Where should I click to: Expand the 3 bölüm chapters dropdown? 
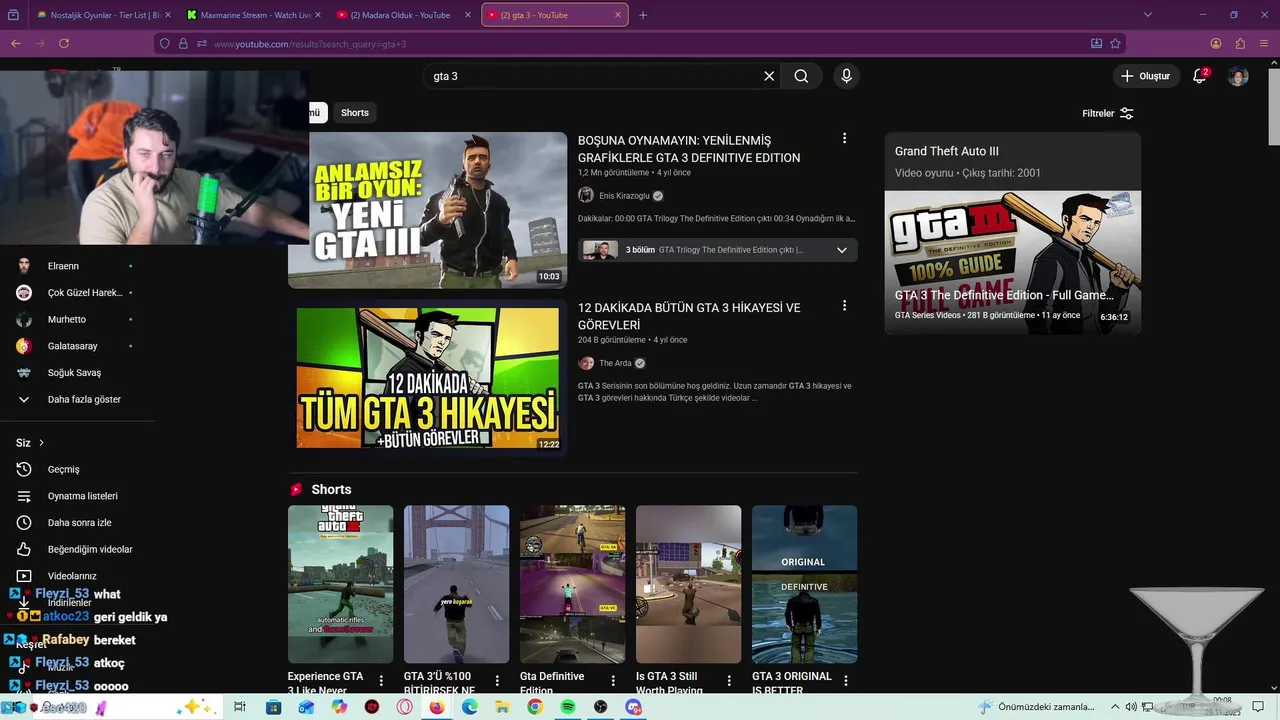coord(841,250)
